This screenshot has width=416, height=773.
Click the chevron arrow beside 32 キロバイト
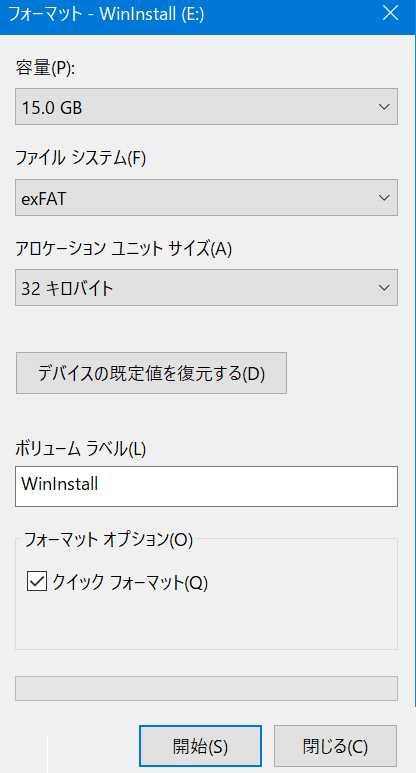click(384, 288)
